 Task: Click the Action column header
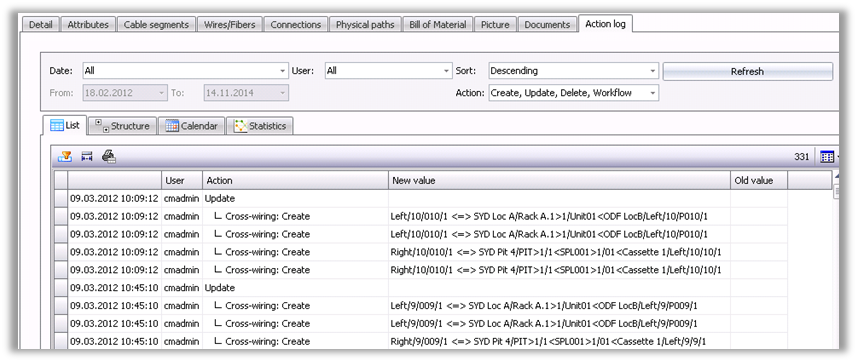point(295,180)
